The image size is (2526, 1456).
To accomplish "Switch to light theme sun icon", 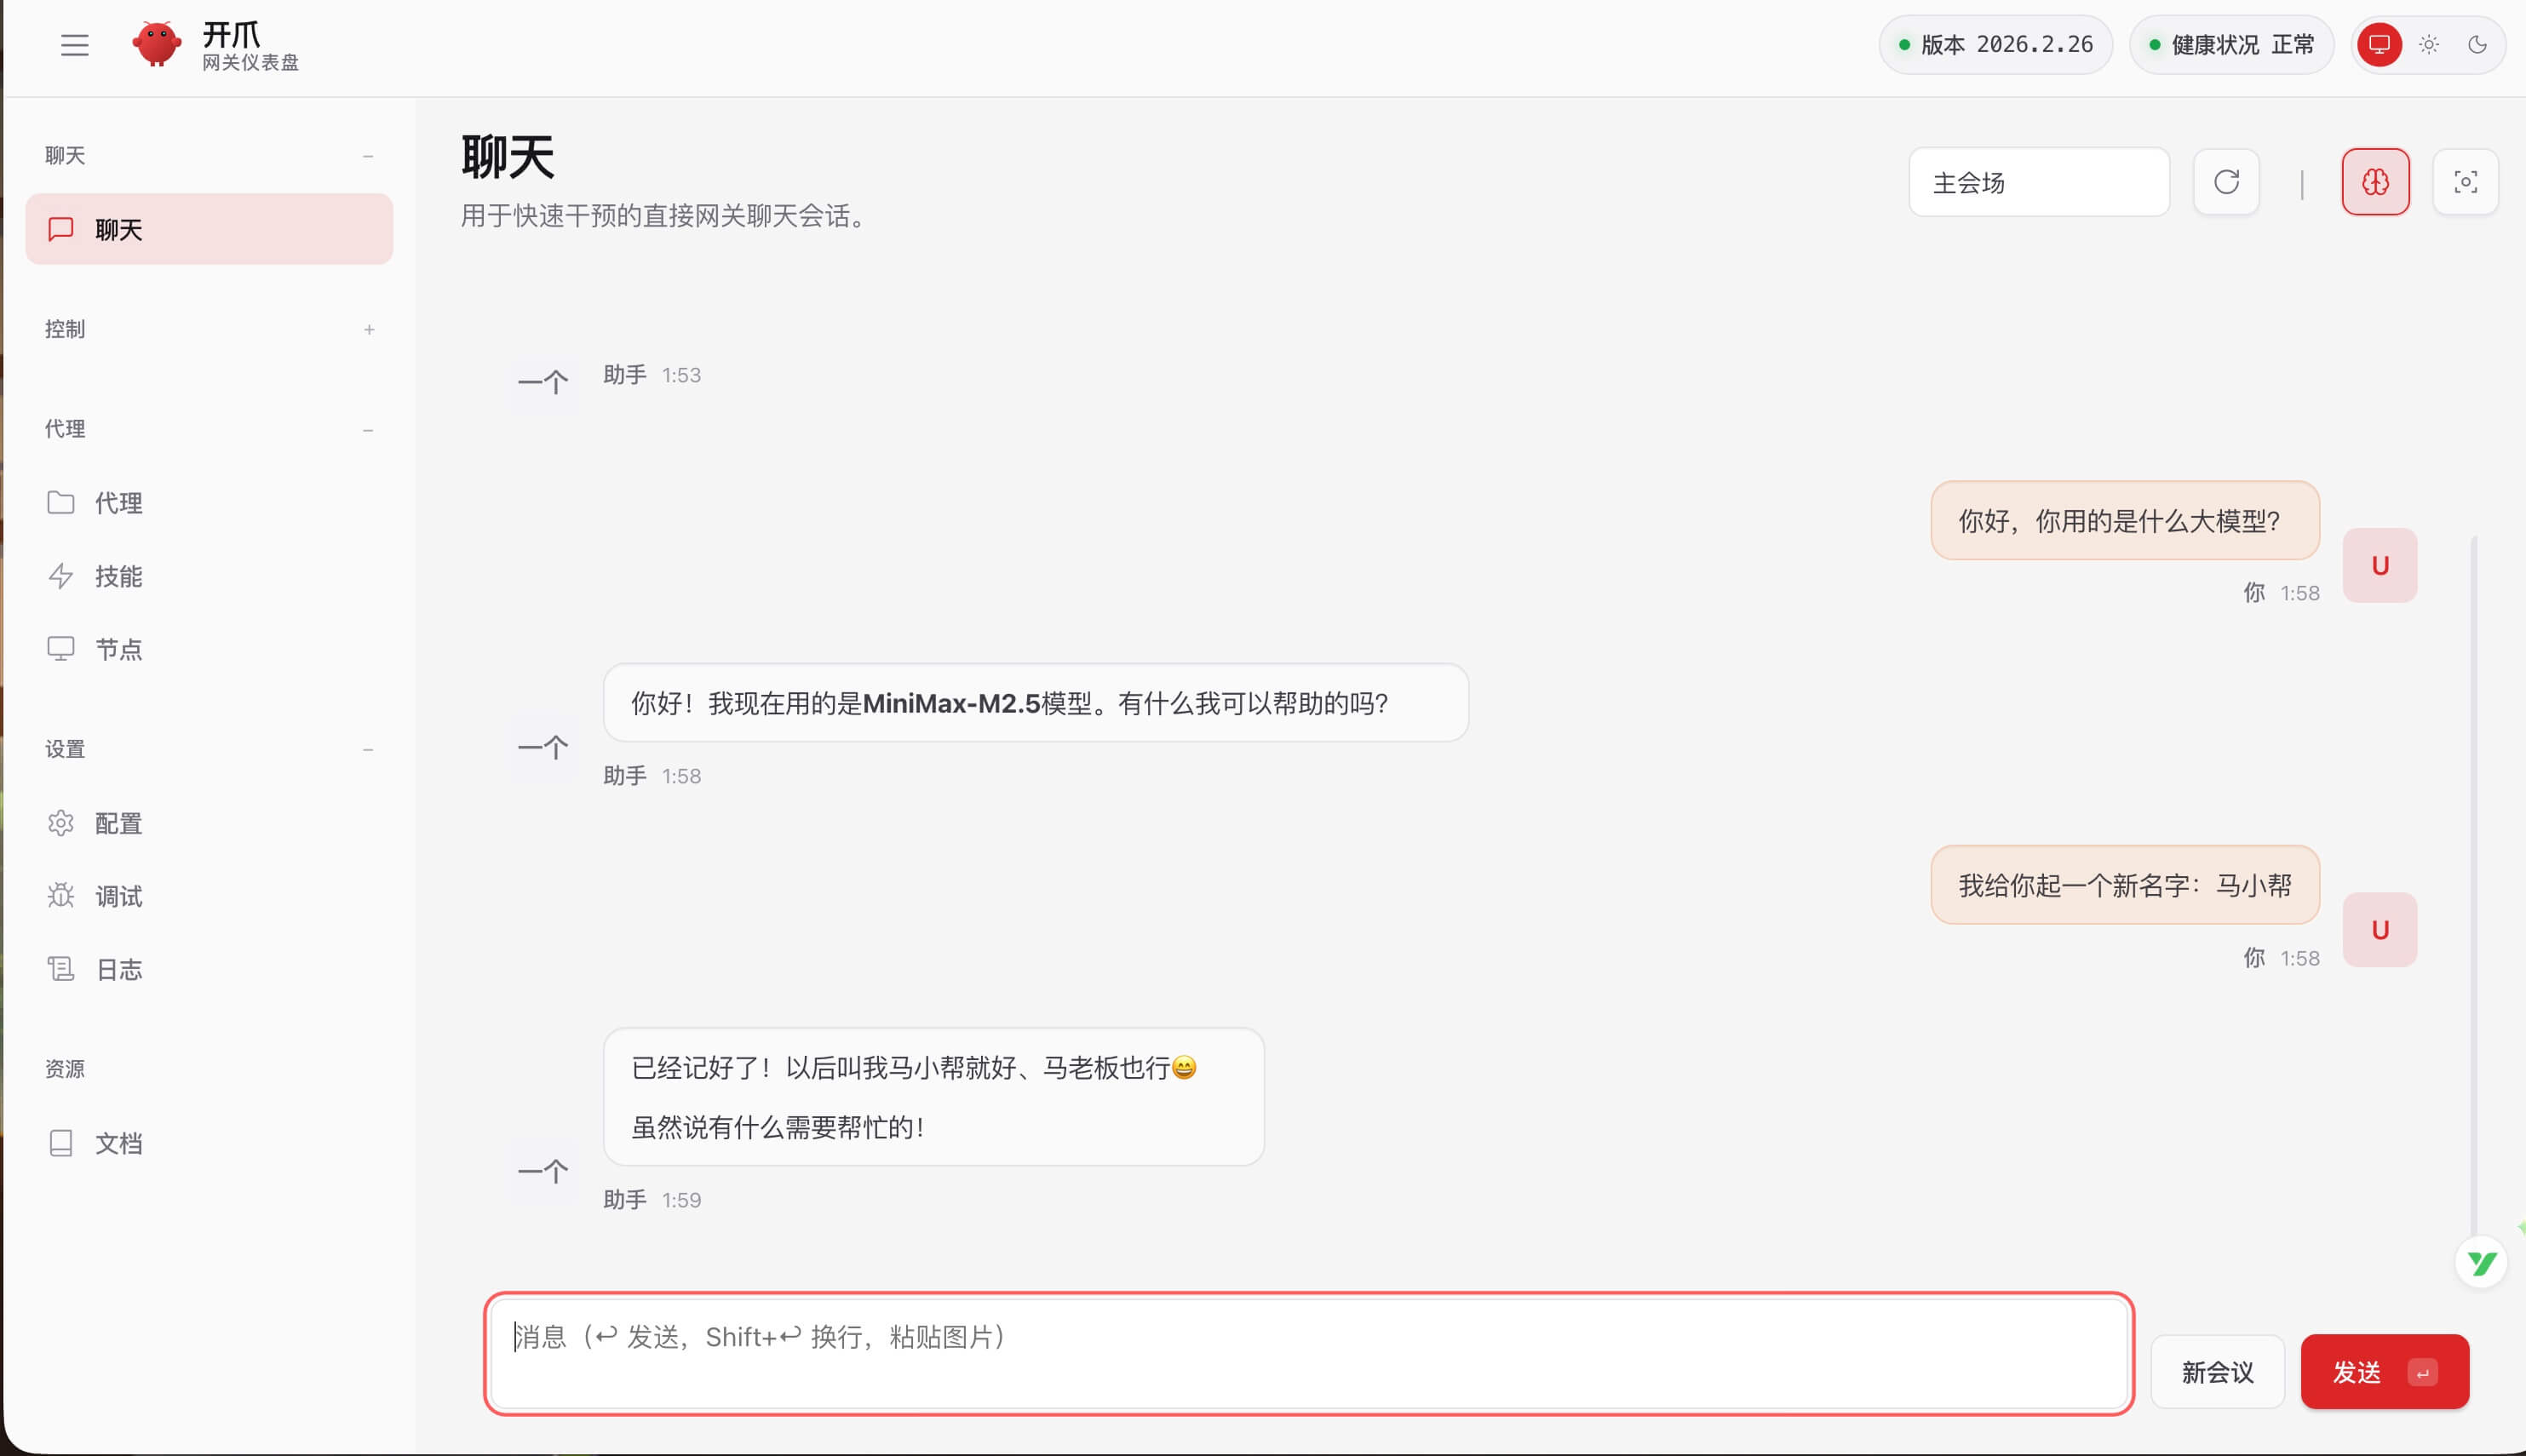I will point(2429,45).
